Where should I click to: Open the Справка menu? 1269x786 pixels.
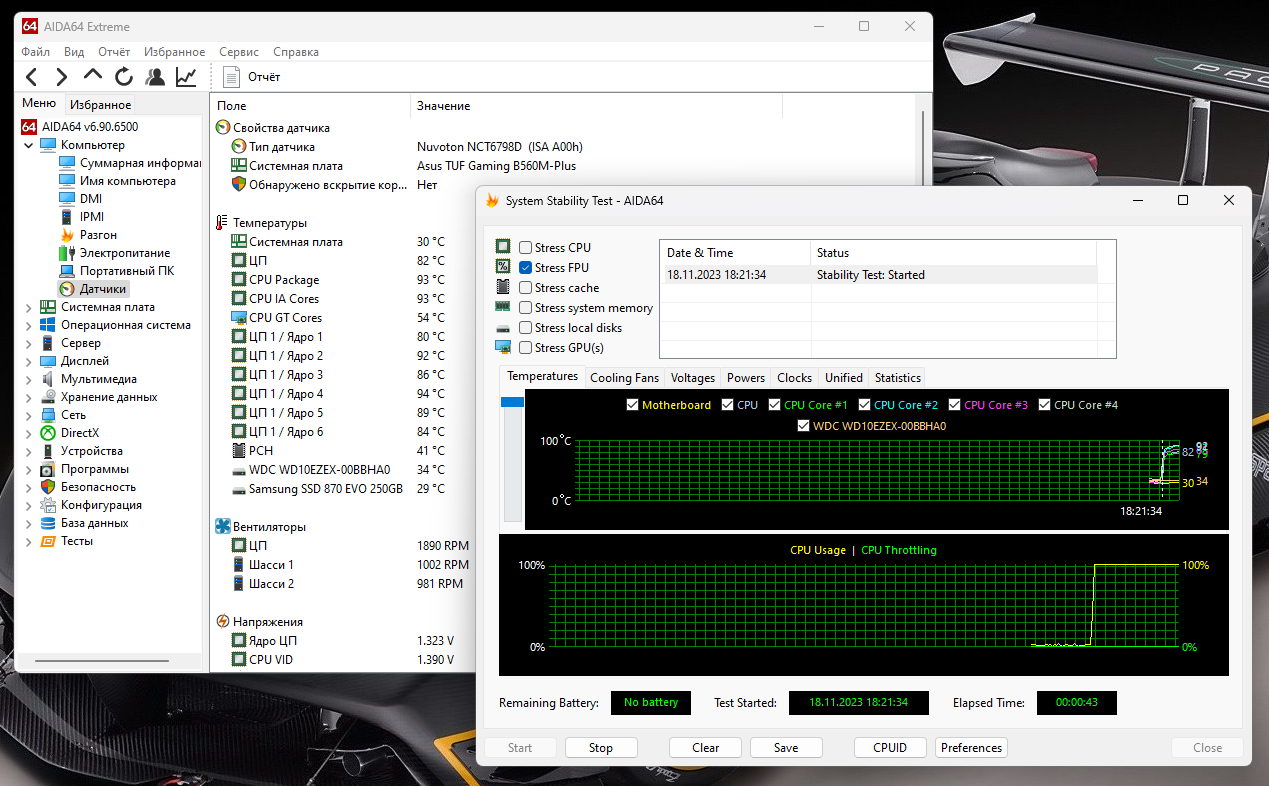click(x=296, y=52)
